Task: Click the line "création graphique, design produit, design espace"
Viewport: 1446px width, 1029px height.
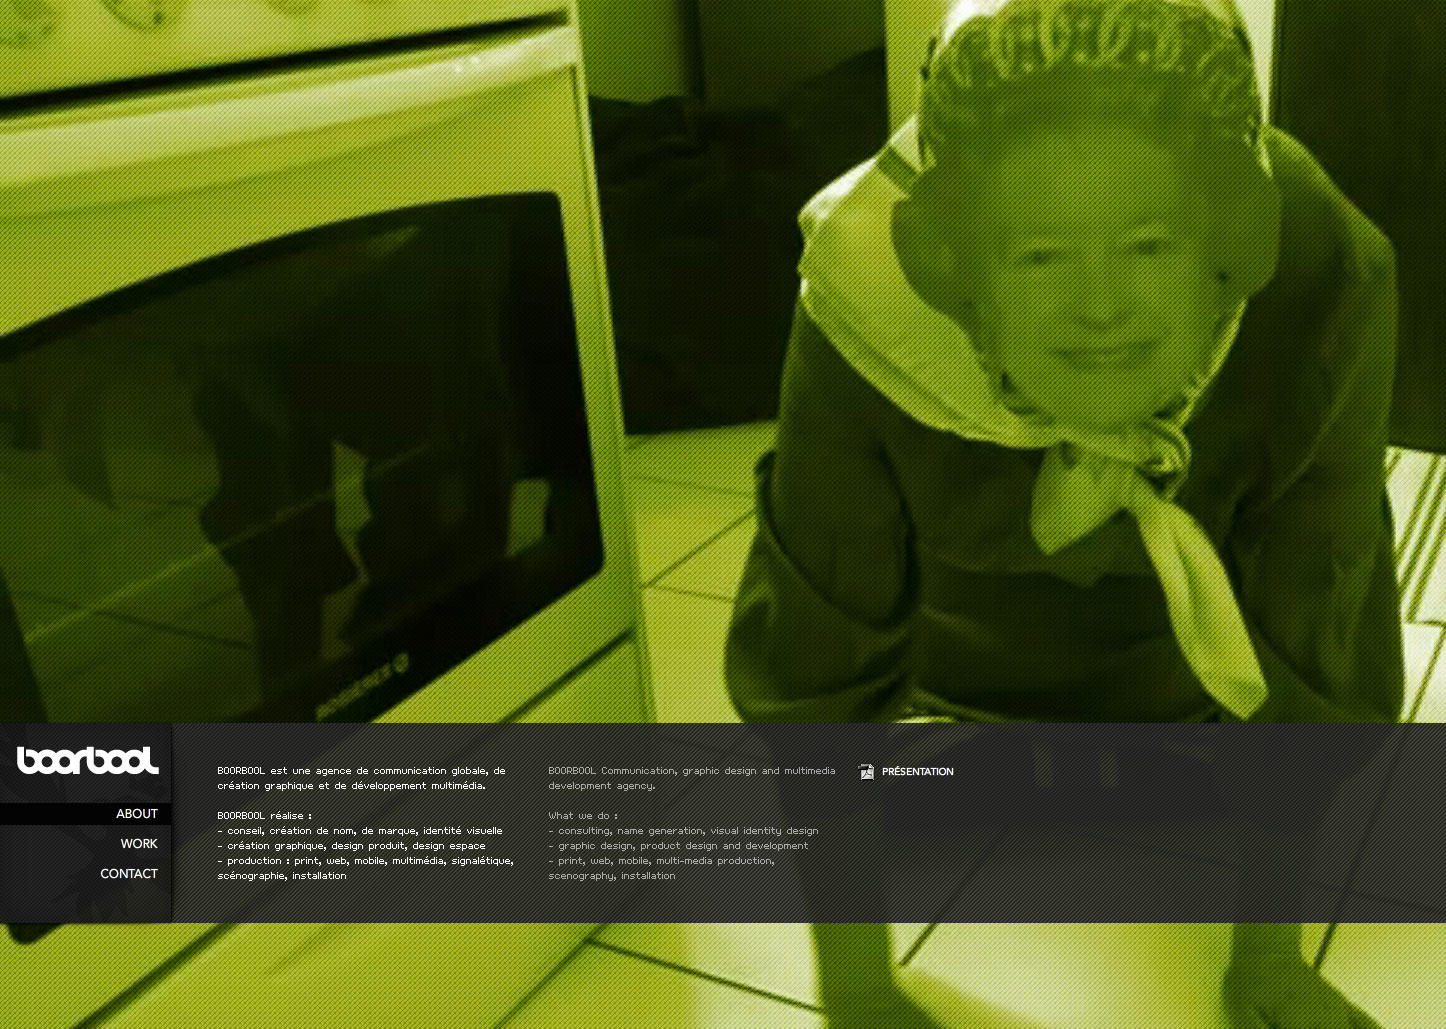Action: click(351, 846)
